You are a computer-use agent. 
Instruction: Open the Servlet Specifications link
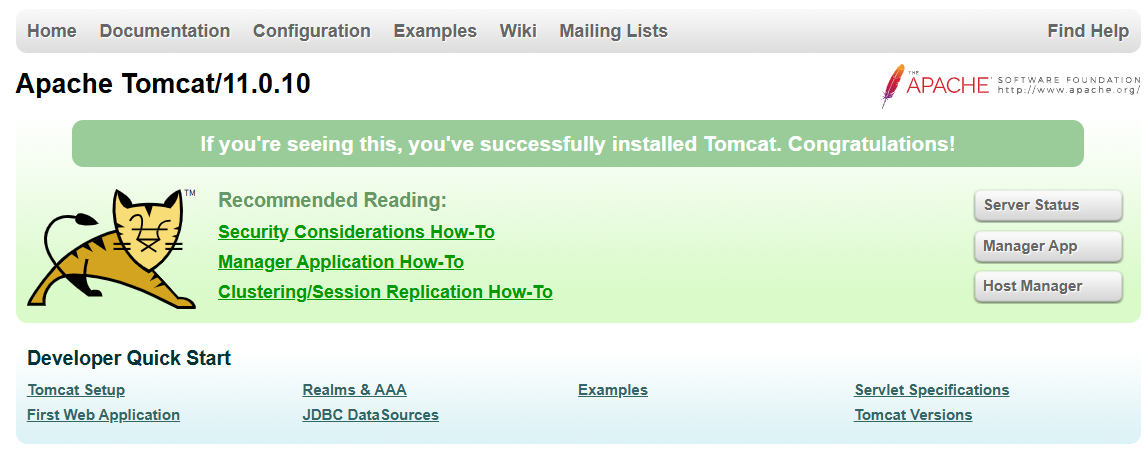point(932,390)
